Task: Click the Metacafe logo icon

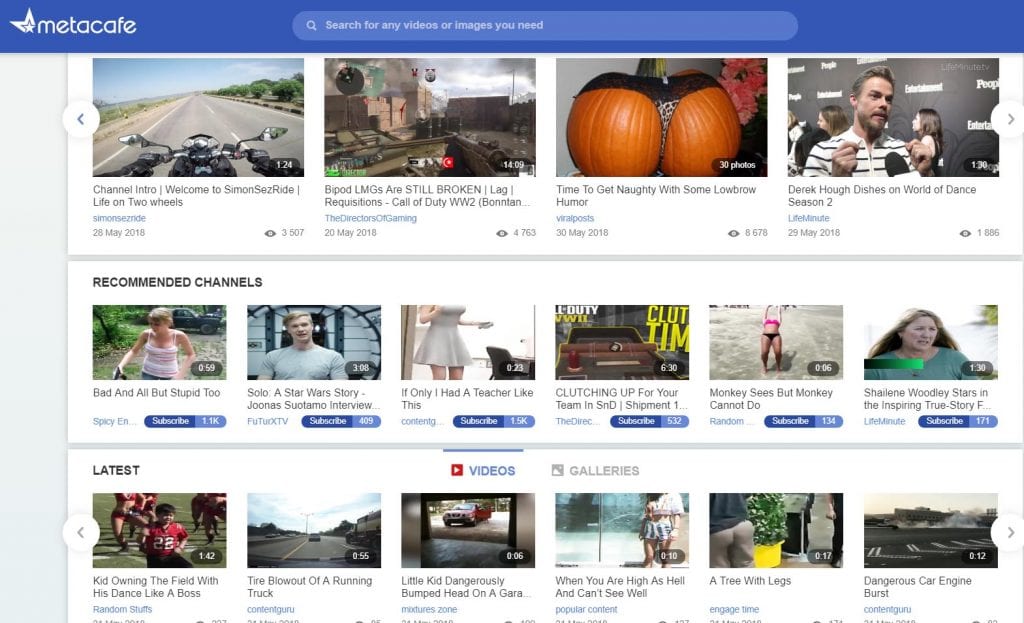Action: (x=24, y=21)
